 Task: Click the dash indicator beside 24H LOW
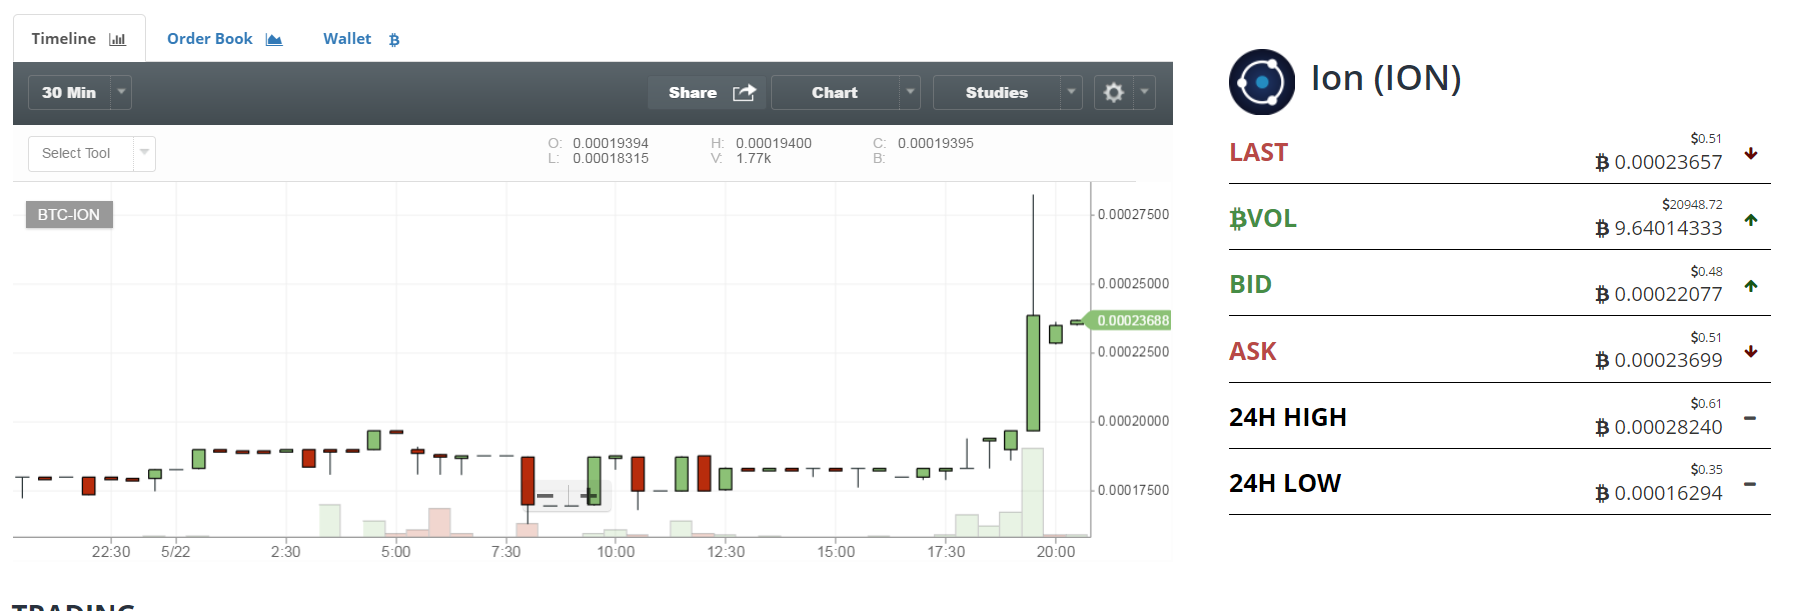pyautogui.click(x=1750, y=484)
